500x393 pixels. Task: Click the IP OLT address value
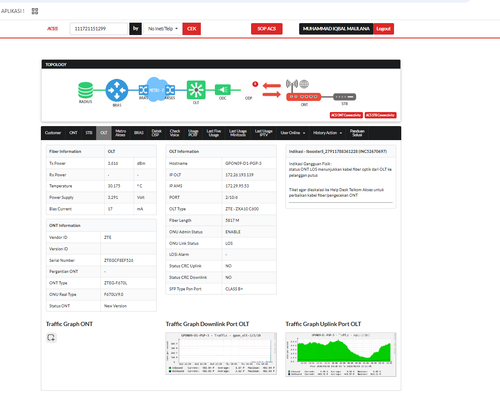click(239, 175)
